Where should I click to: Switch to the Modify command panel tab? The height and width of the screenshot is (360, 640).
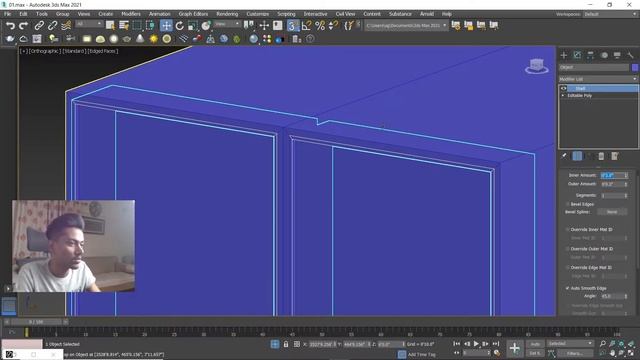(577, 55)
